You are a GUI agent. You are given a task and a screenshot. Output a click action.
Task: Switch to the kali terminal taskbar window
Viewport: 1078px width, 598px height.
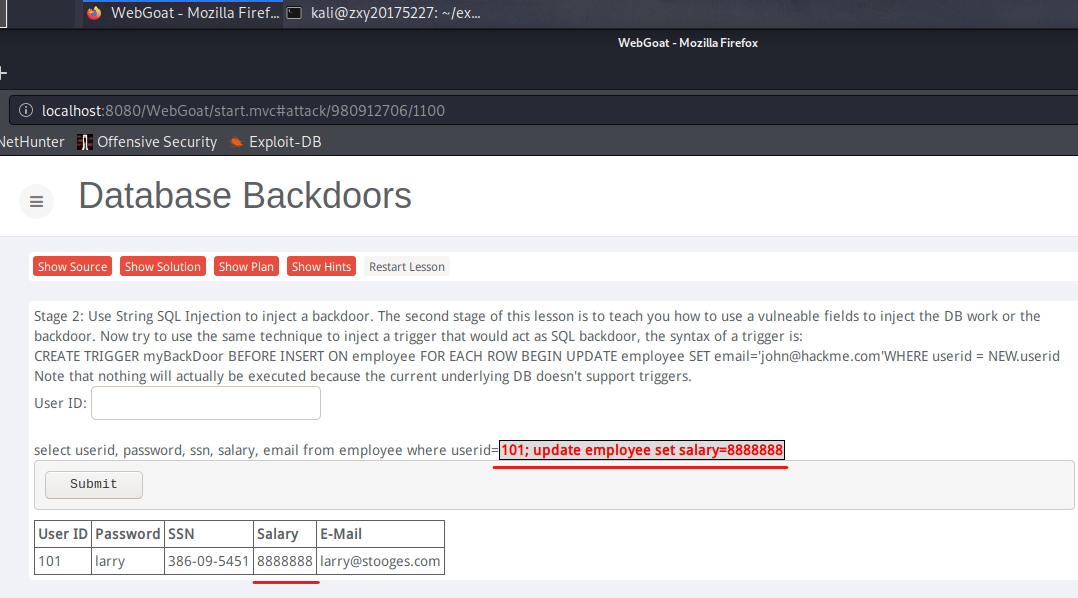tap(384, 13)
